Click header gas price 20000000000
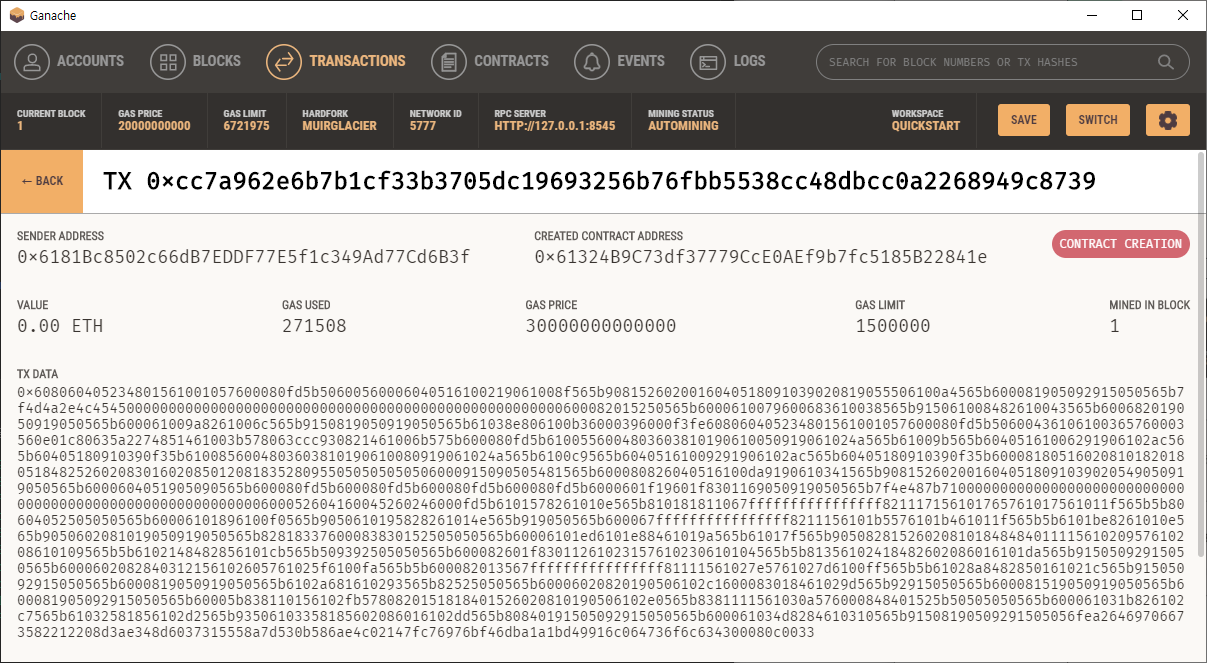 (154, 126)
